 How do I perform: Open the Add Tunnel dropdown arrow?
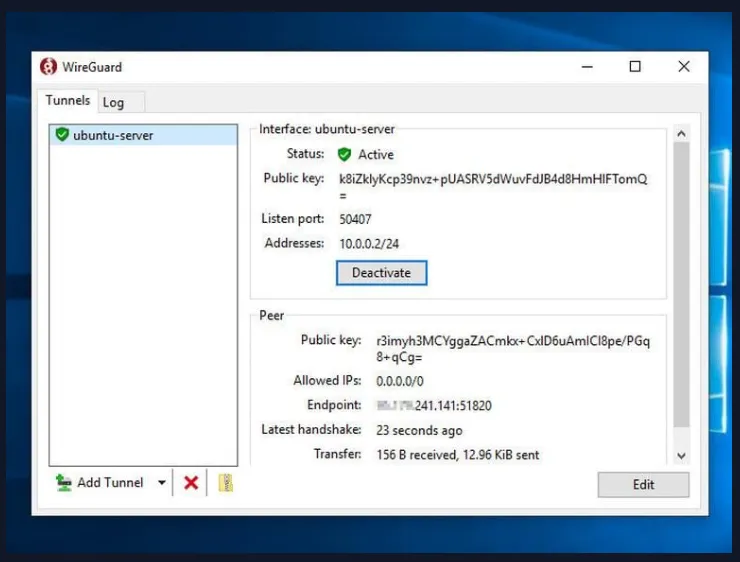click(x=162, y=483)
